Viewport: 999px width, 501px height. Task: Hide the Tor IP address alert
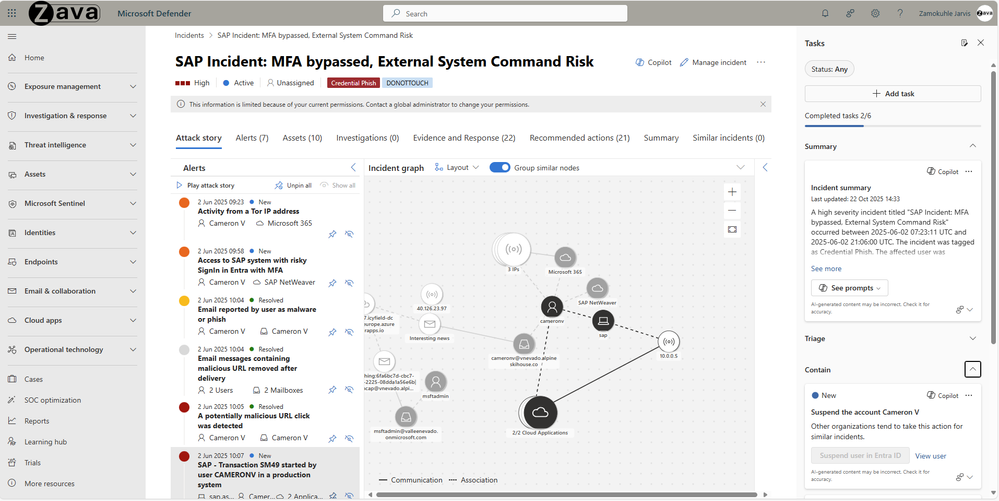[349, 235]
